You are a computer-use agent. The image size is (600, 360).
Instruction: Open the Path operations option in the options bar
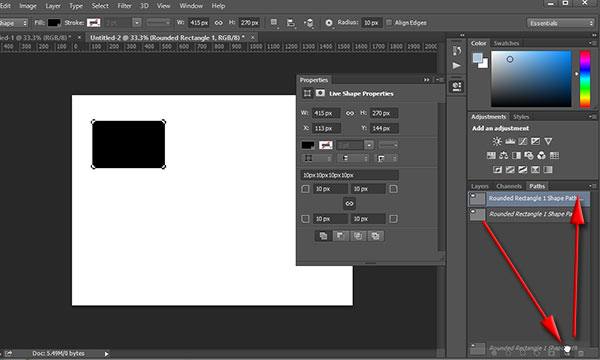274,23
